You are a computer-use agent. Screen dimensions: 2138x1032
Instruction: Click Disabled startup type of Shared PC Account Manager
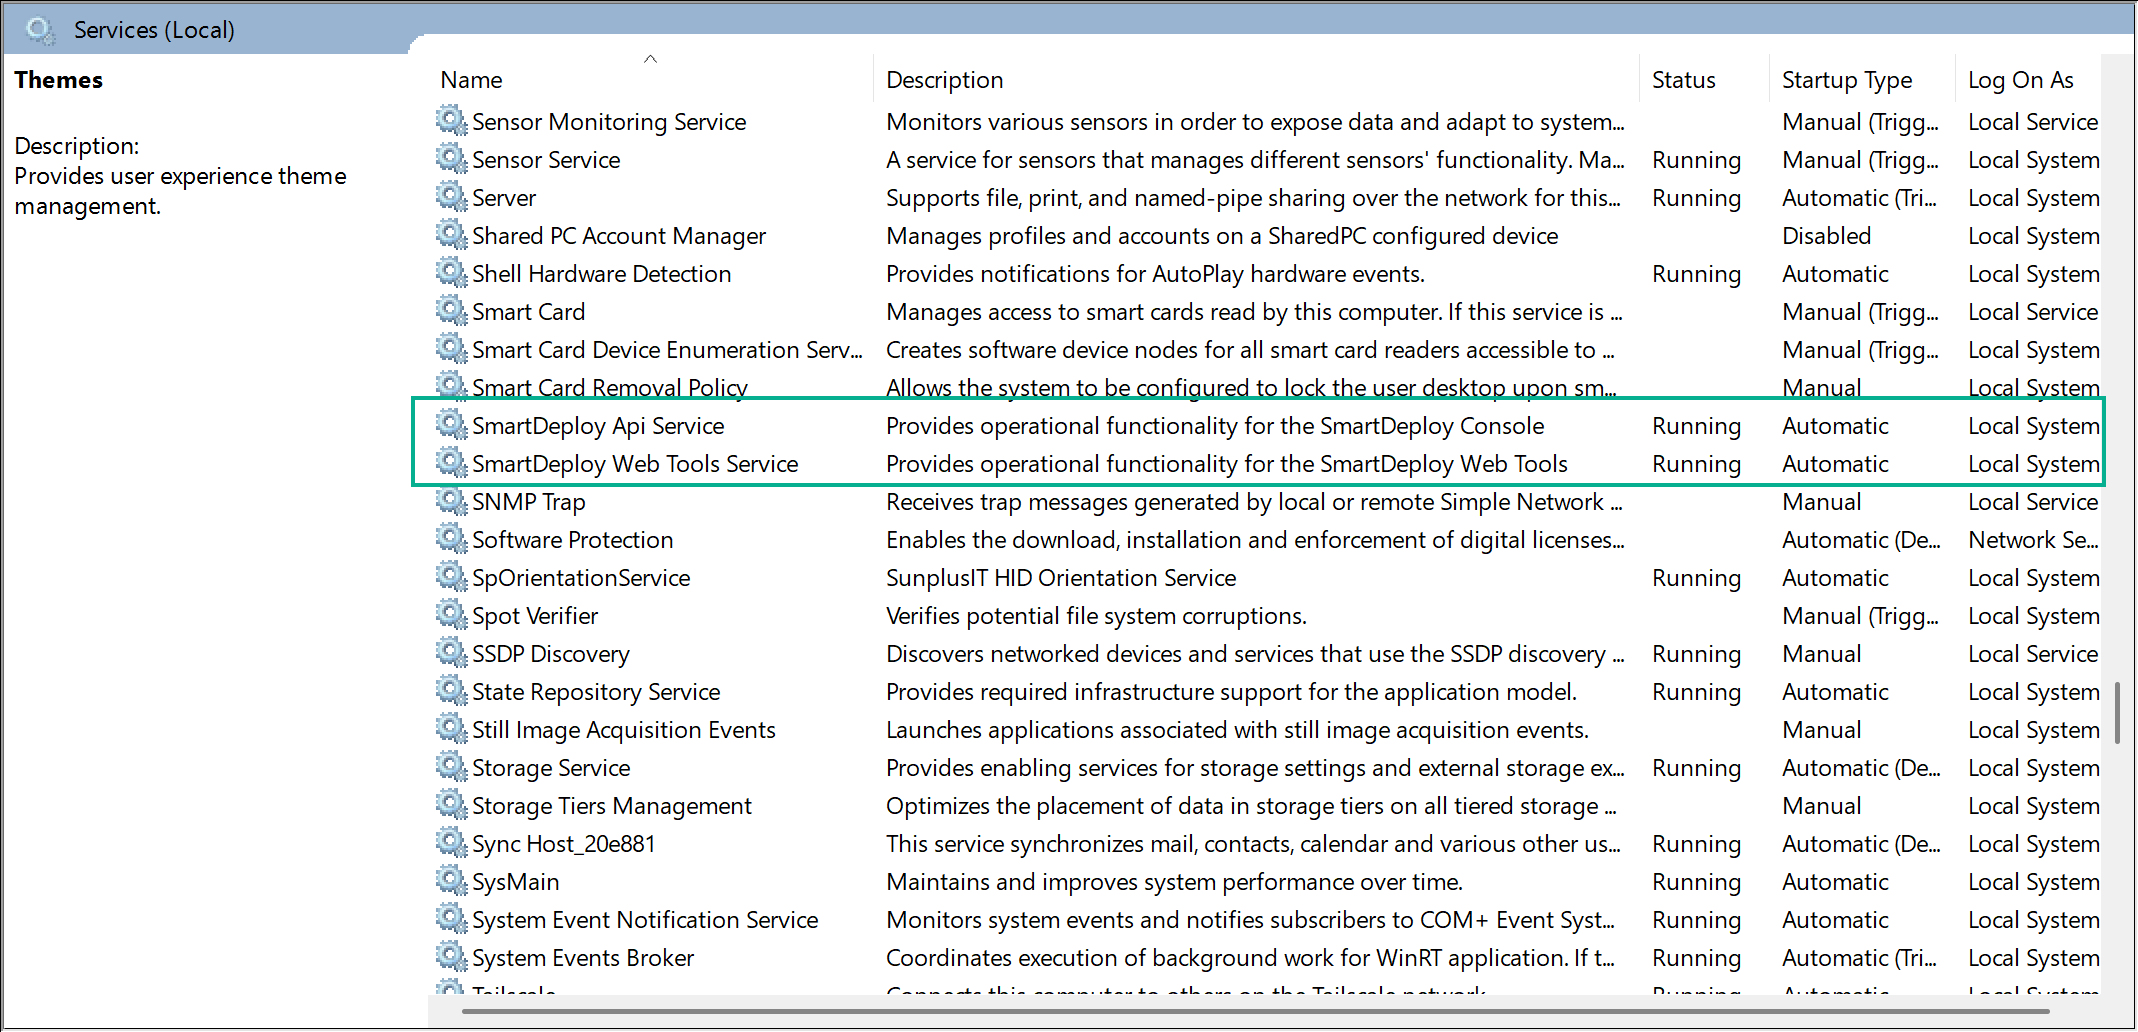point(1826,236)
